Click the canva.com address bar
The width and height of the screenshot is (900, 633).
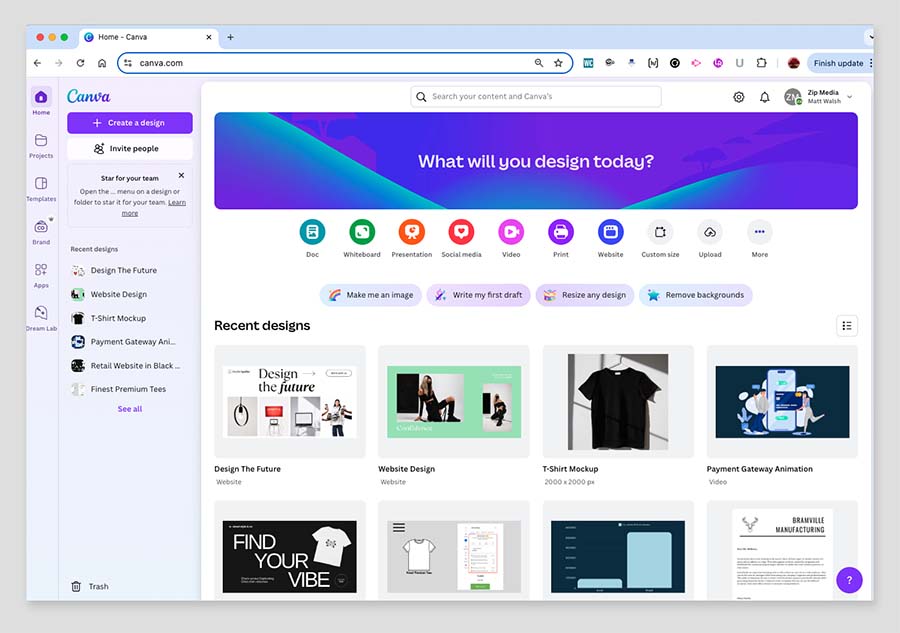[344, 63]
